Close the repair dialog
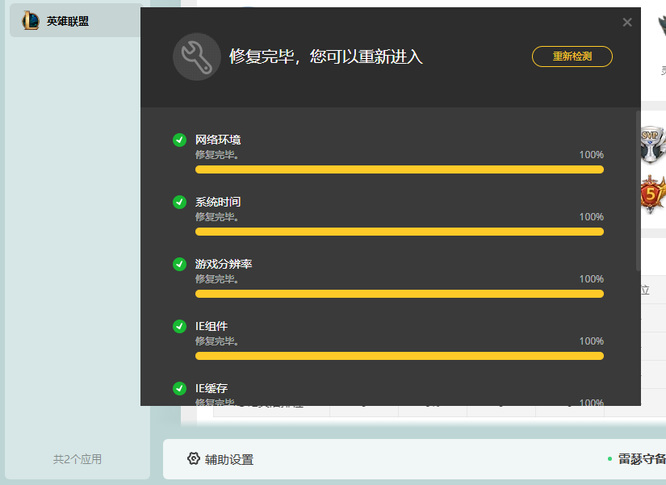Viewport: 666px width, 485px height. click(627, 23)
